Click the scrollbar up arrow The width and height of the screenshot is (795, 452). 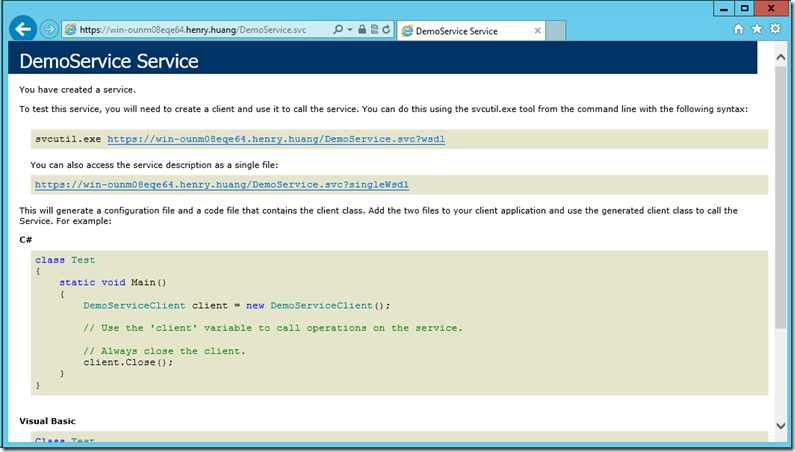781,57
